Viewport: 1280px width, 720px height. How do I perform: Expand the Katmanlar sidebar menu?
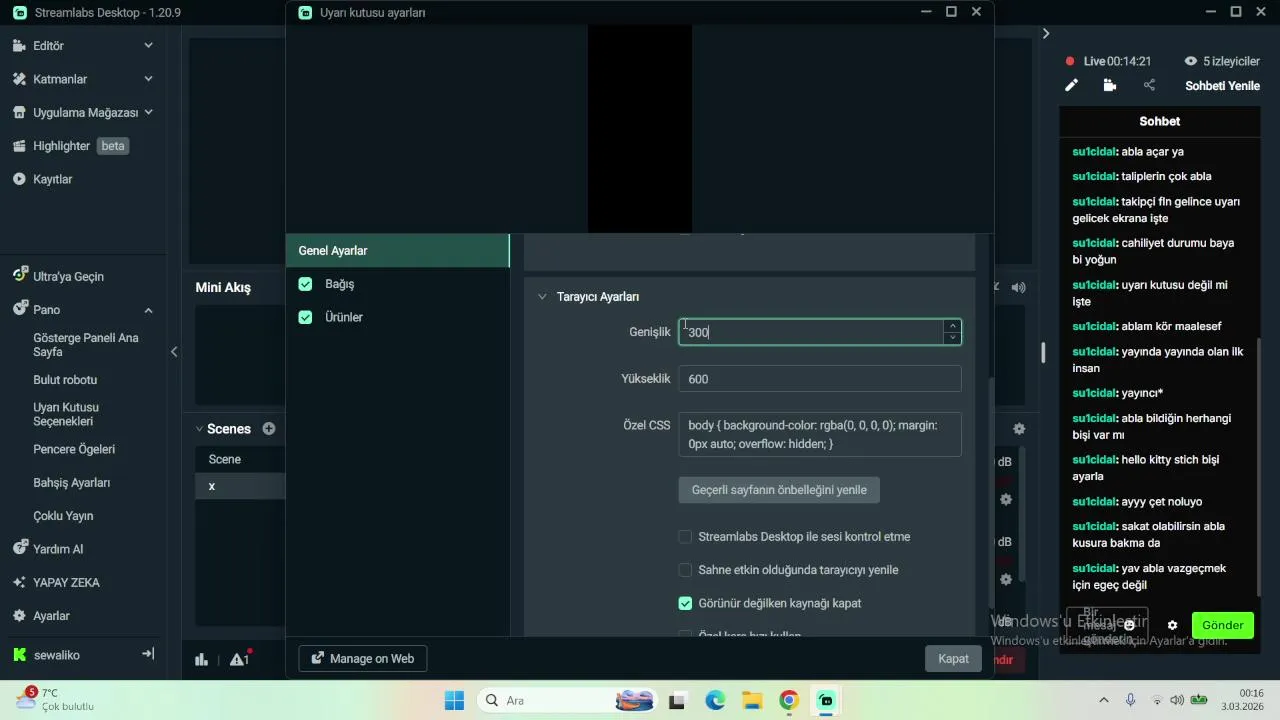(x=148, y=79)
